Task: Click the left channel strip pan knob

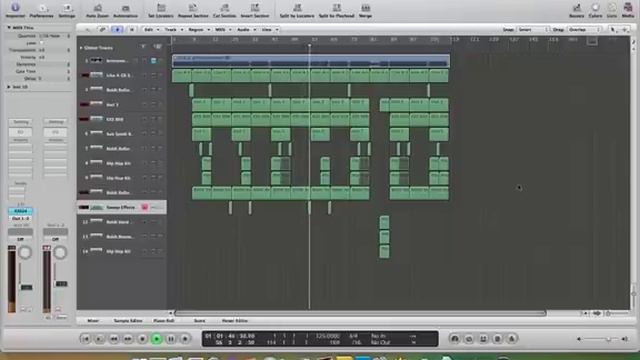Action: pyautogui.click(x=25, y=253)
